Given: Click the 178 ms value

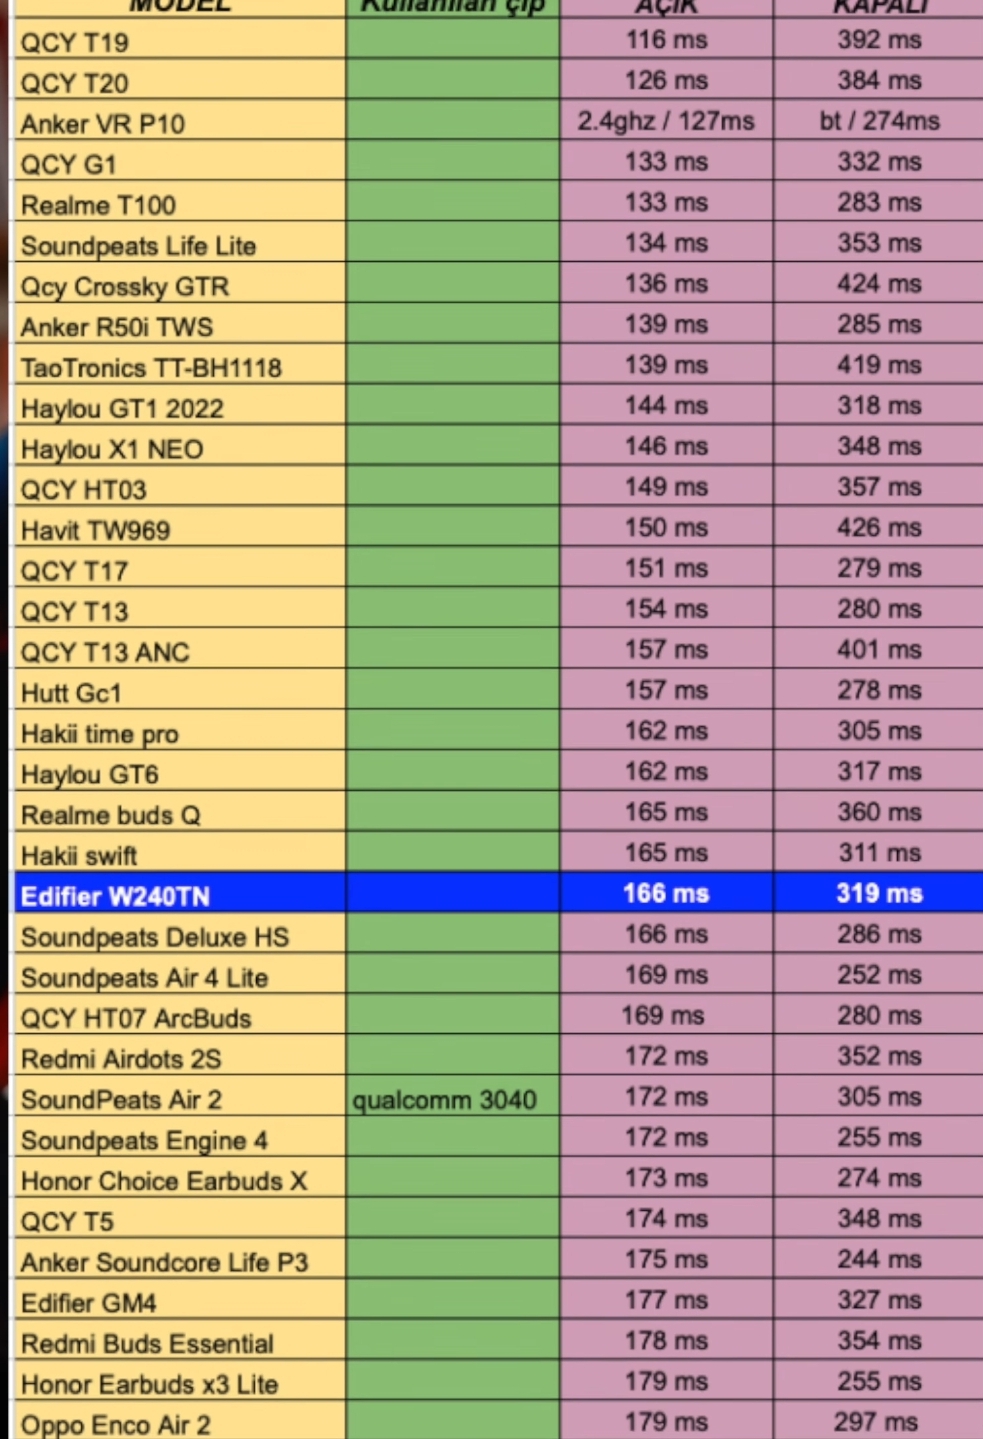Looking at the screenshot, I should [x=666, y=1341].
